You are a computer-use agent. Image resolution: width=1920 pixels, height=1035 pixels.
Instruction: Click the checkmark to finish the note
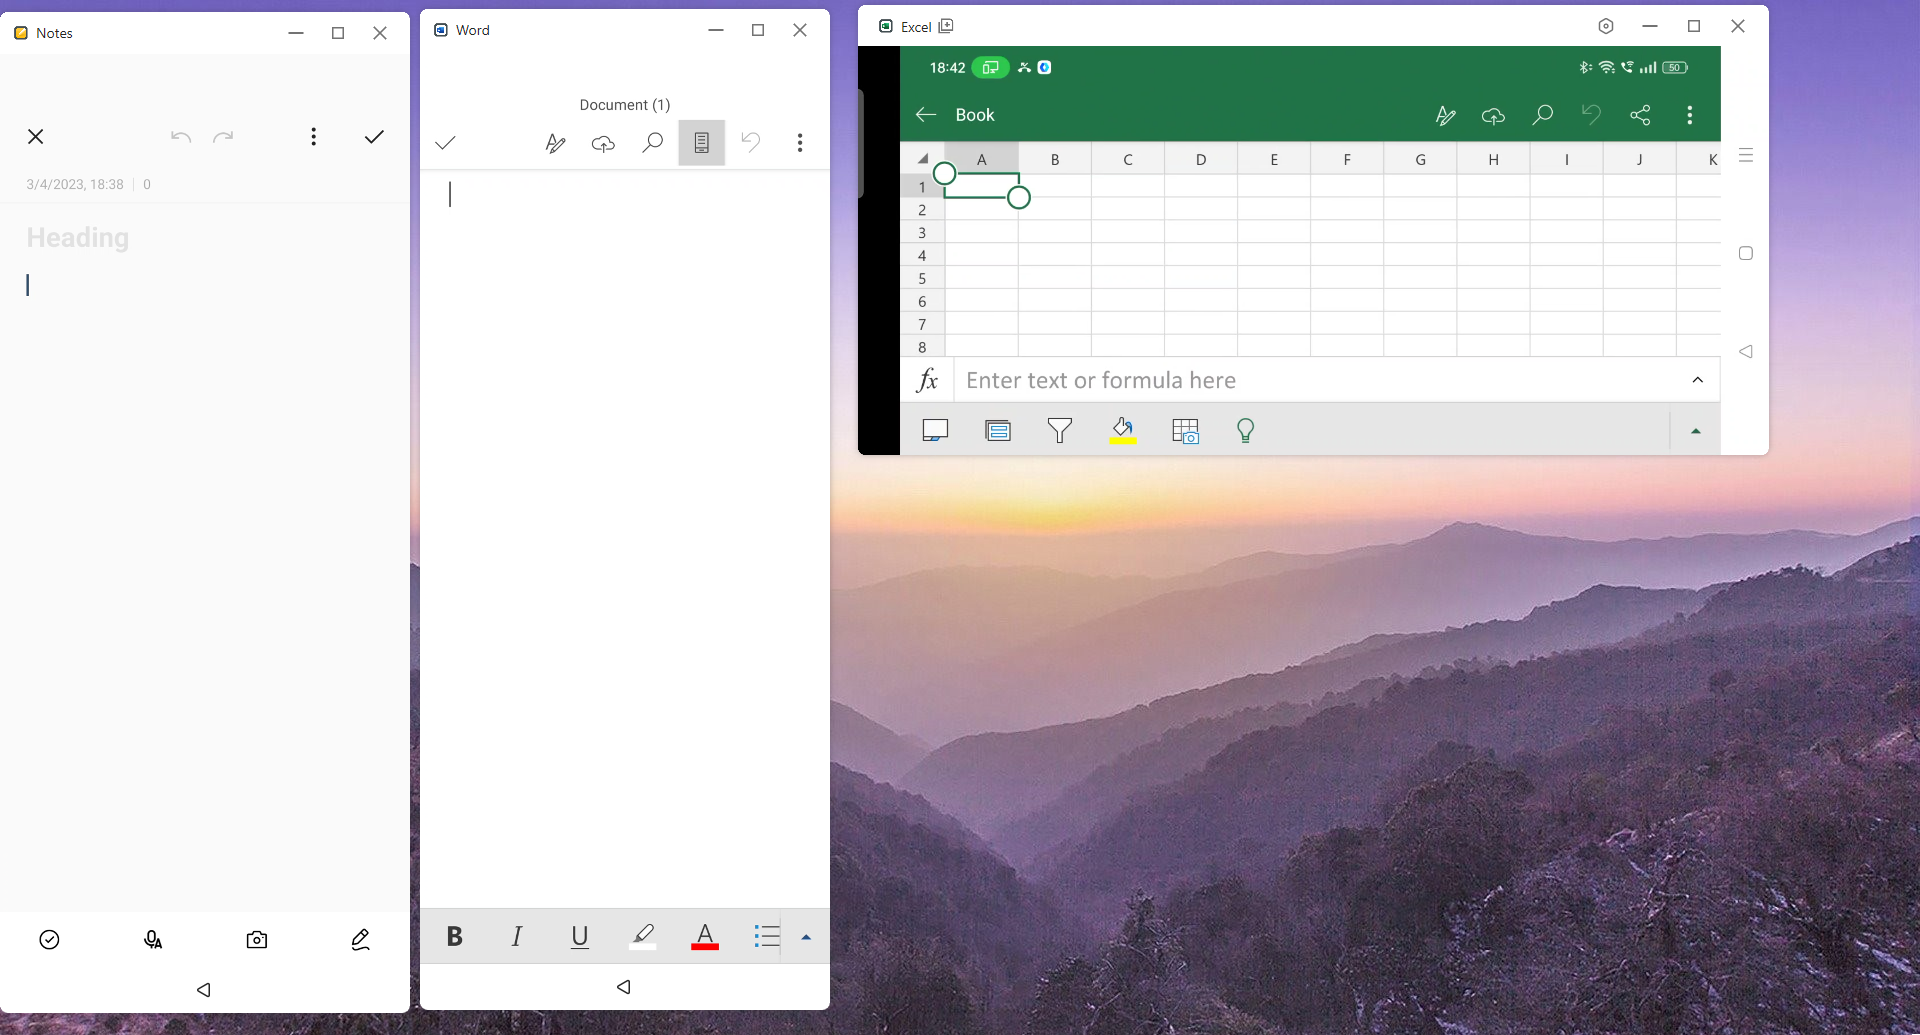[373, 136]
